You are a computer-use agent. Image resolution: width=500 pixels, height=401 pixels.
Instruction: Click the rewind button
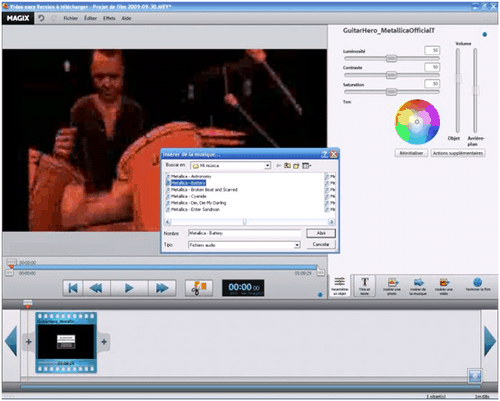[x=96, y=288]
